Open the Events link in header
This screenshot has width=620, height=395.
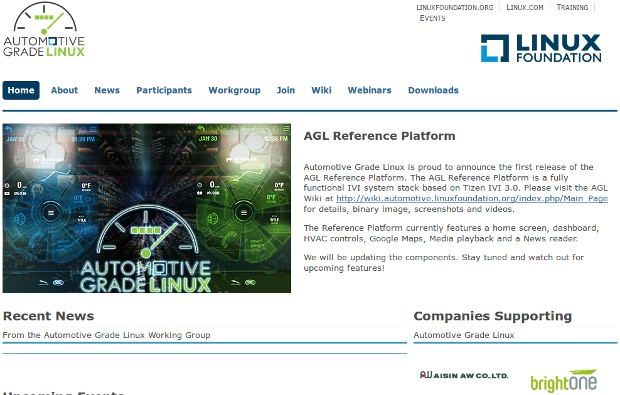click(x=432, y=18)
